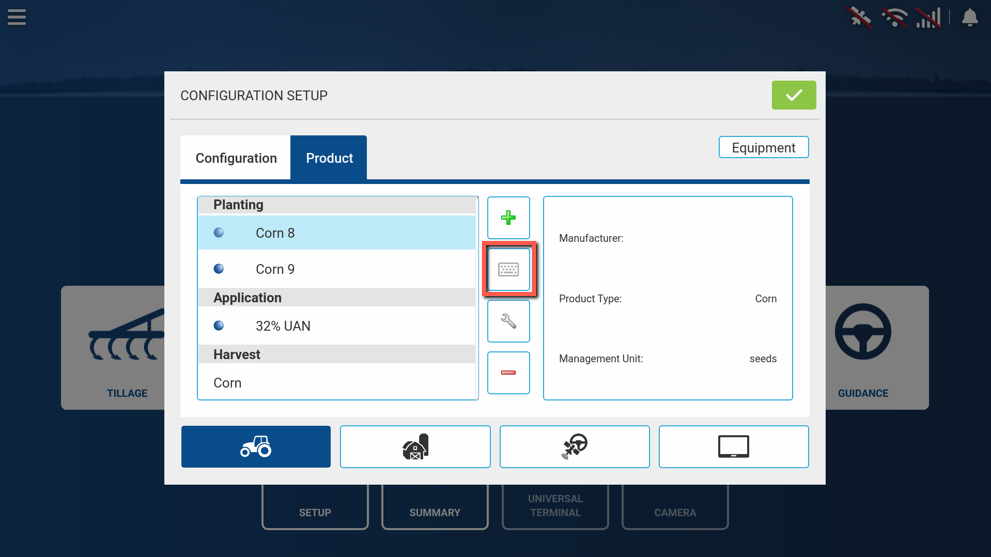
Task: Open the Guidance tile in the background
Action: pyautogui.click(x=877, y=348)
